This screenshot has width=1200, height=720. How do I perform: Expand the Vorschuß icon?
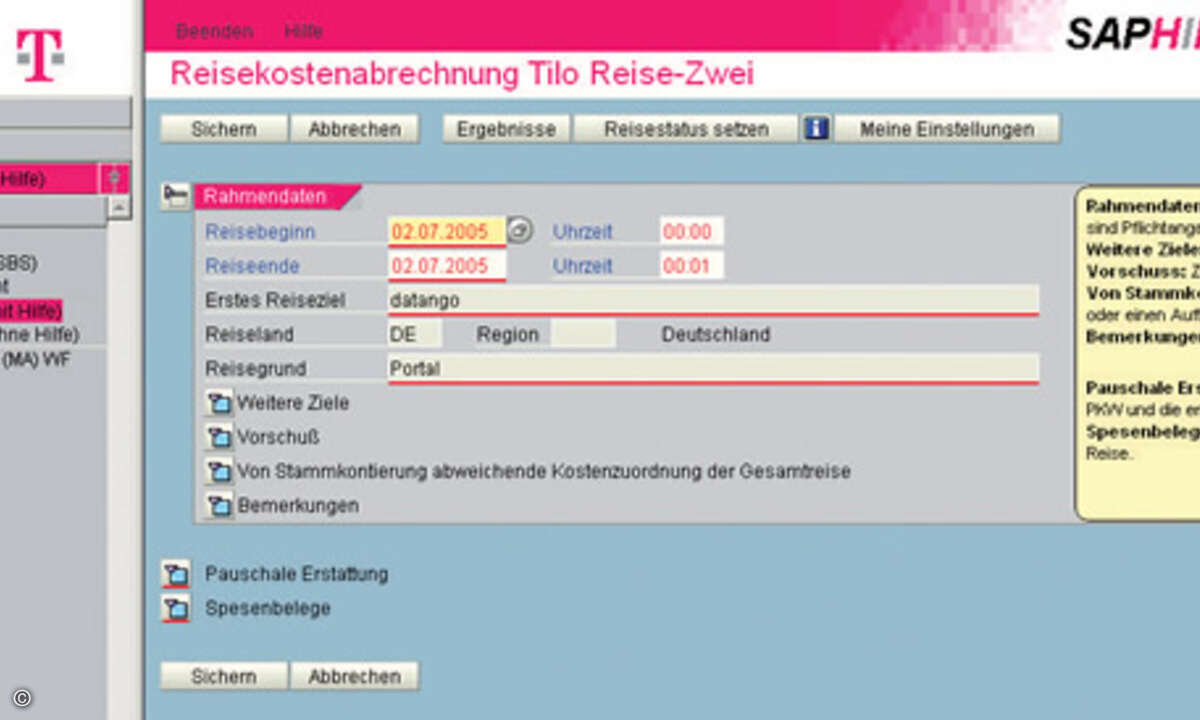(x=218, y=438)
